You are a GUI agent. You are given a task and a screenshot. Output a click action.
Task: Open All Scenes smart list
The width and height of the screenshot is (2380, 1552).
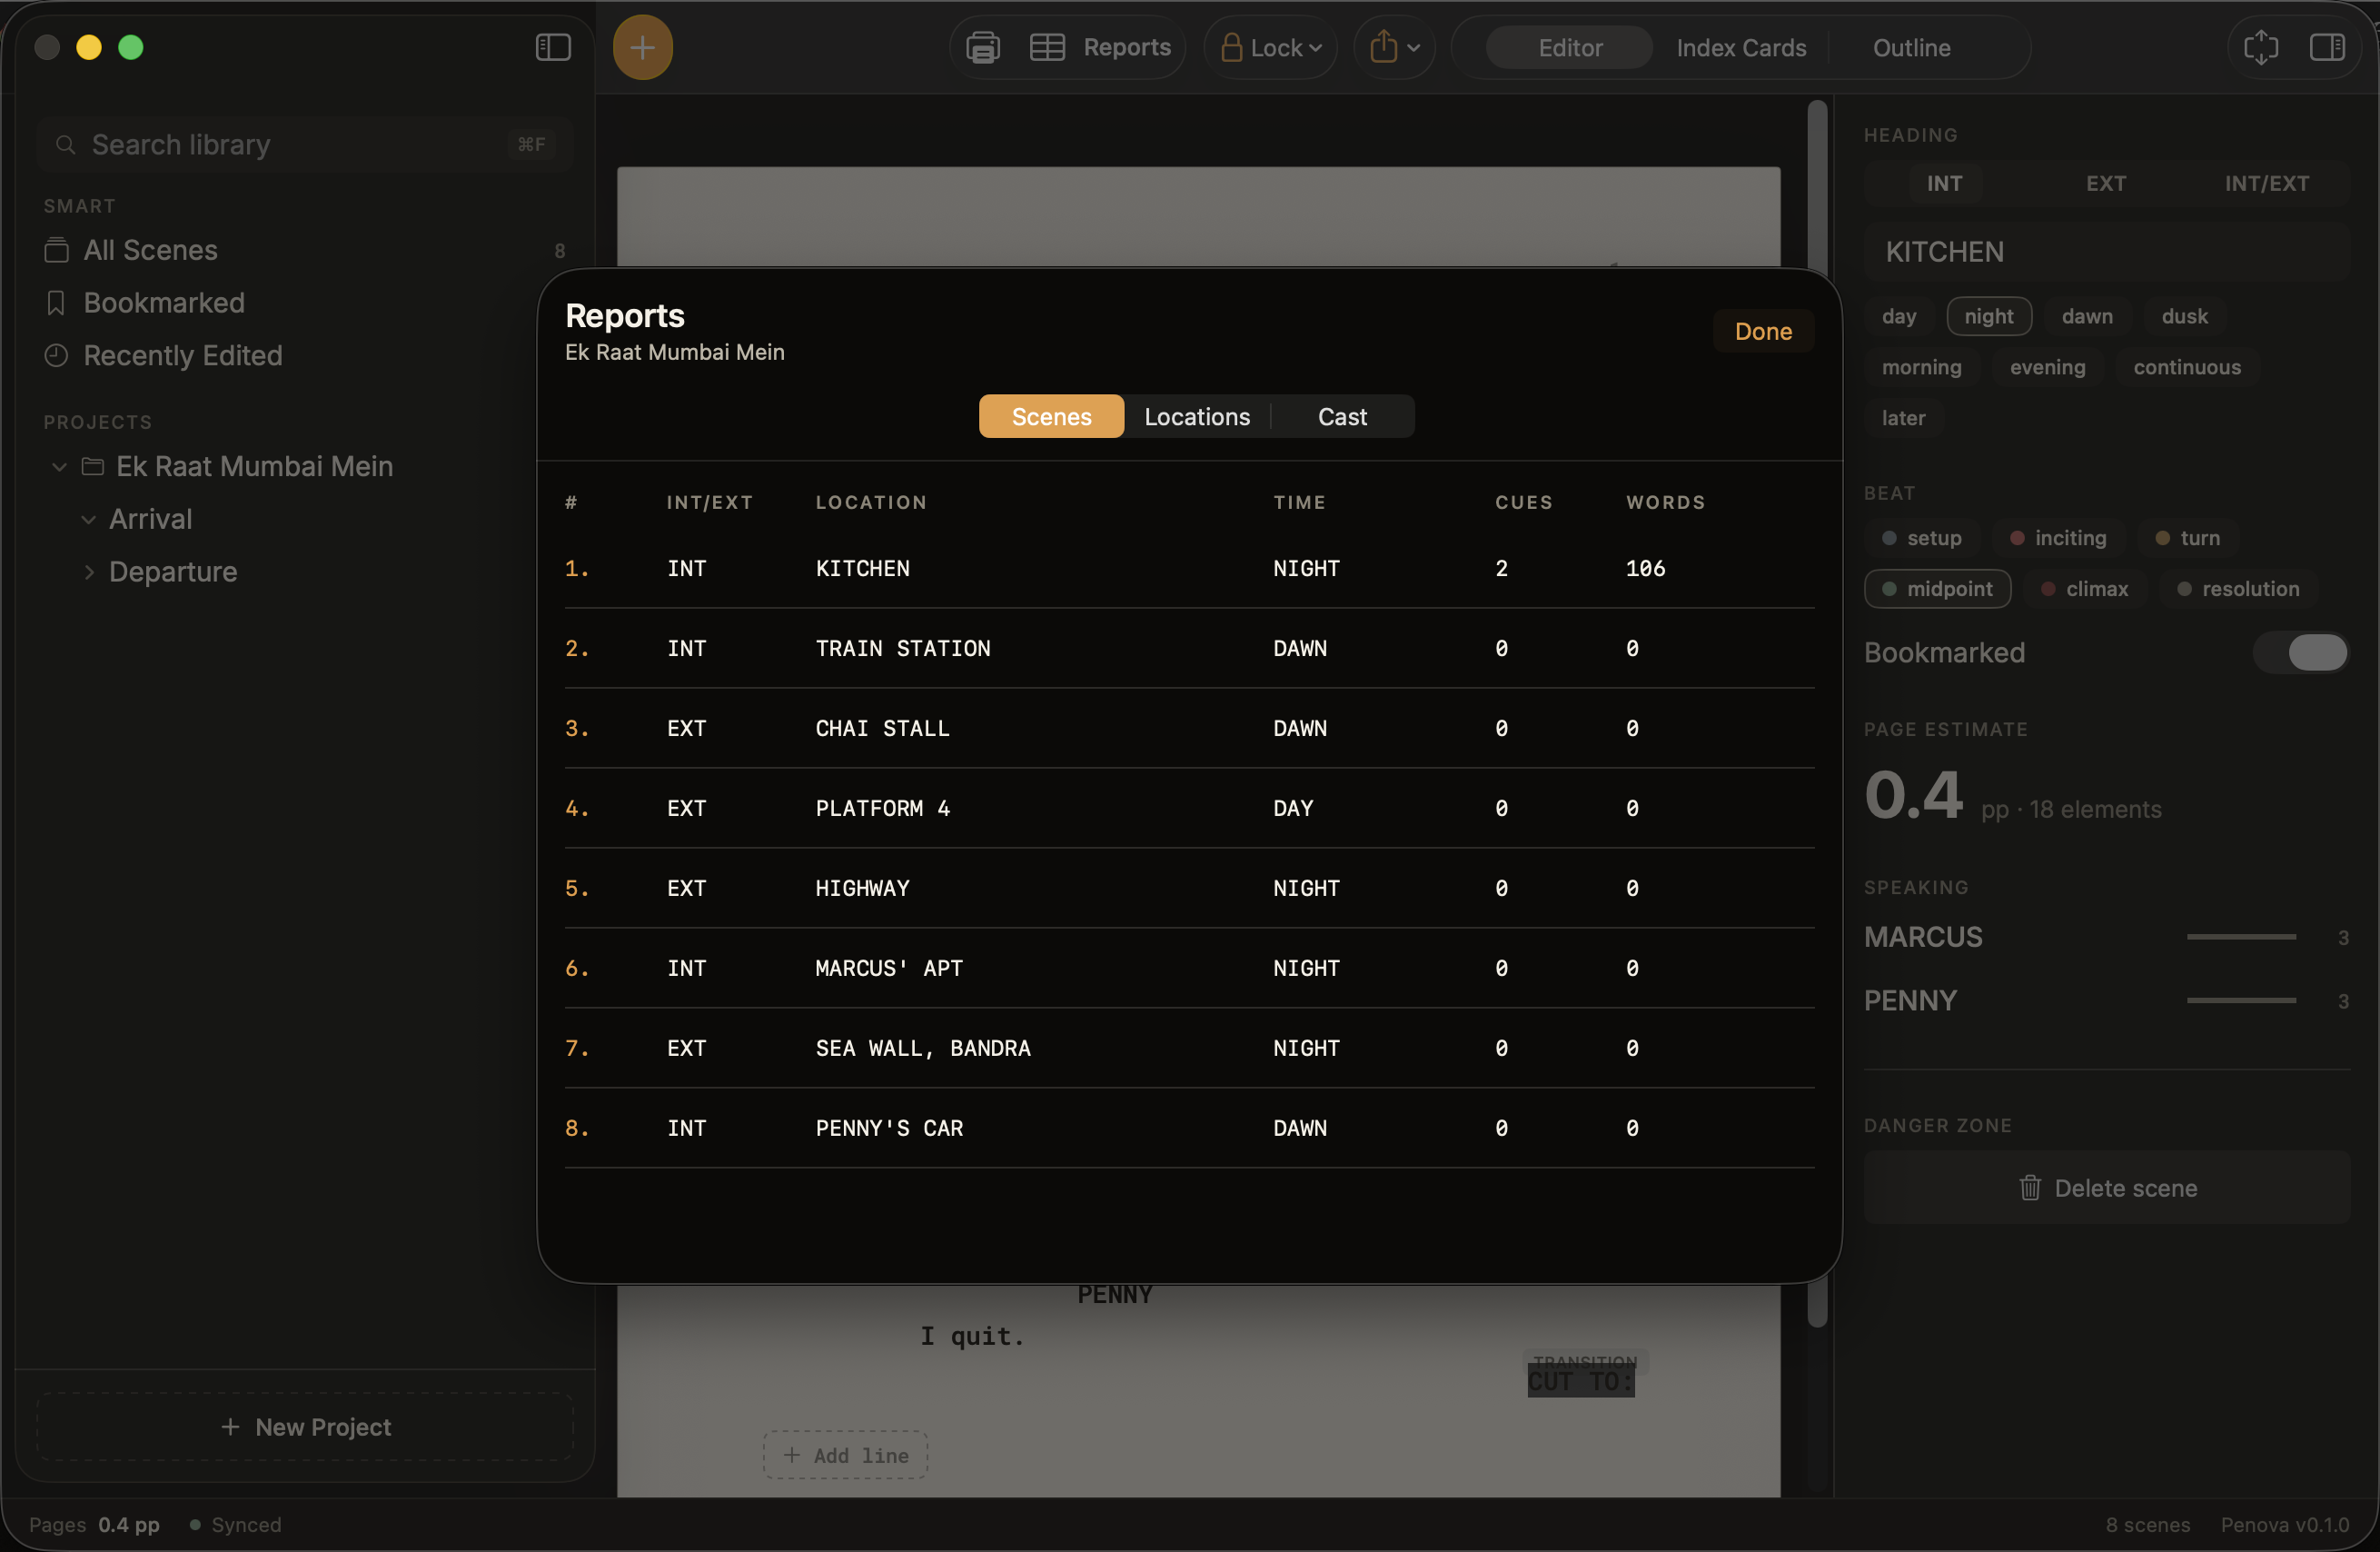coord(304,250)
